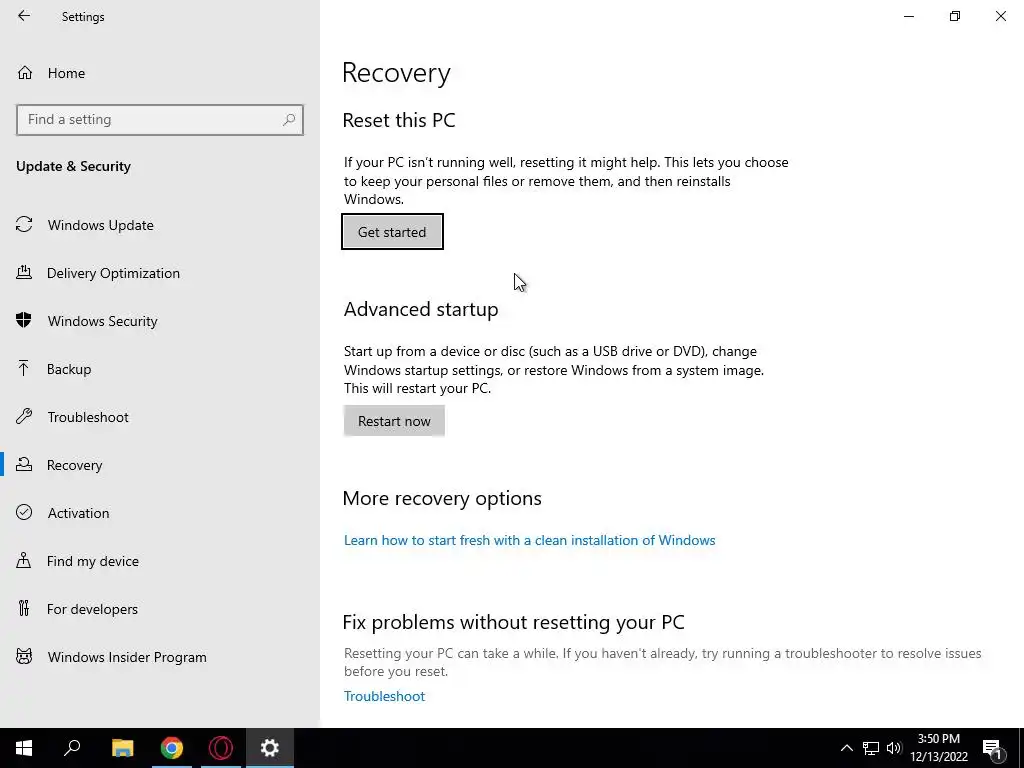Open the Action Center notifications
The image size is (1024, 768).
coord(992,748)
